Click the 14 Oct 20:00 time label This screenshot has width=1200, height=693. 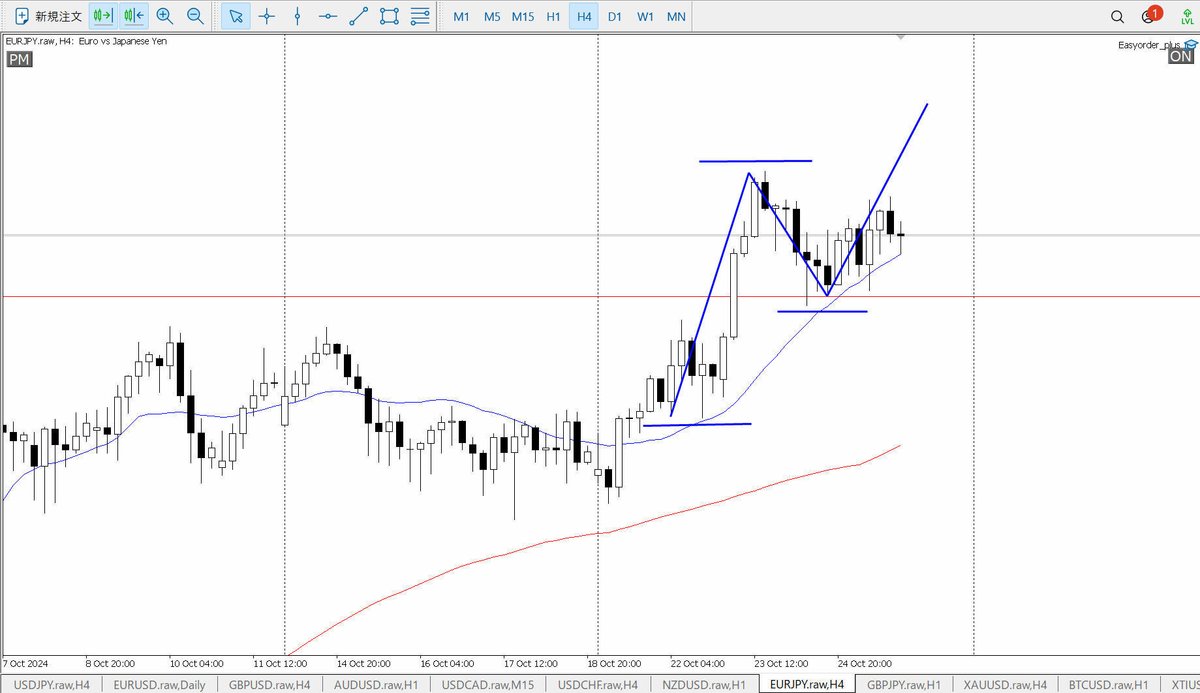point(364,663)
